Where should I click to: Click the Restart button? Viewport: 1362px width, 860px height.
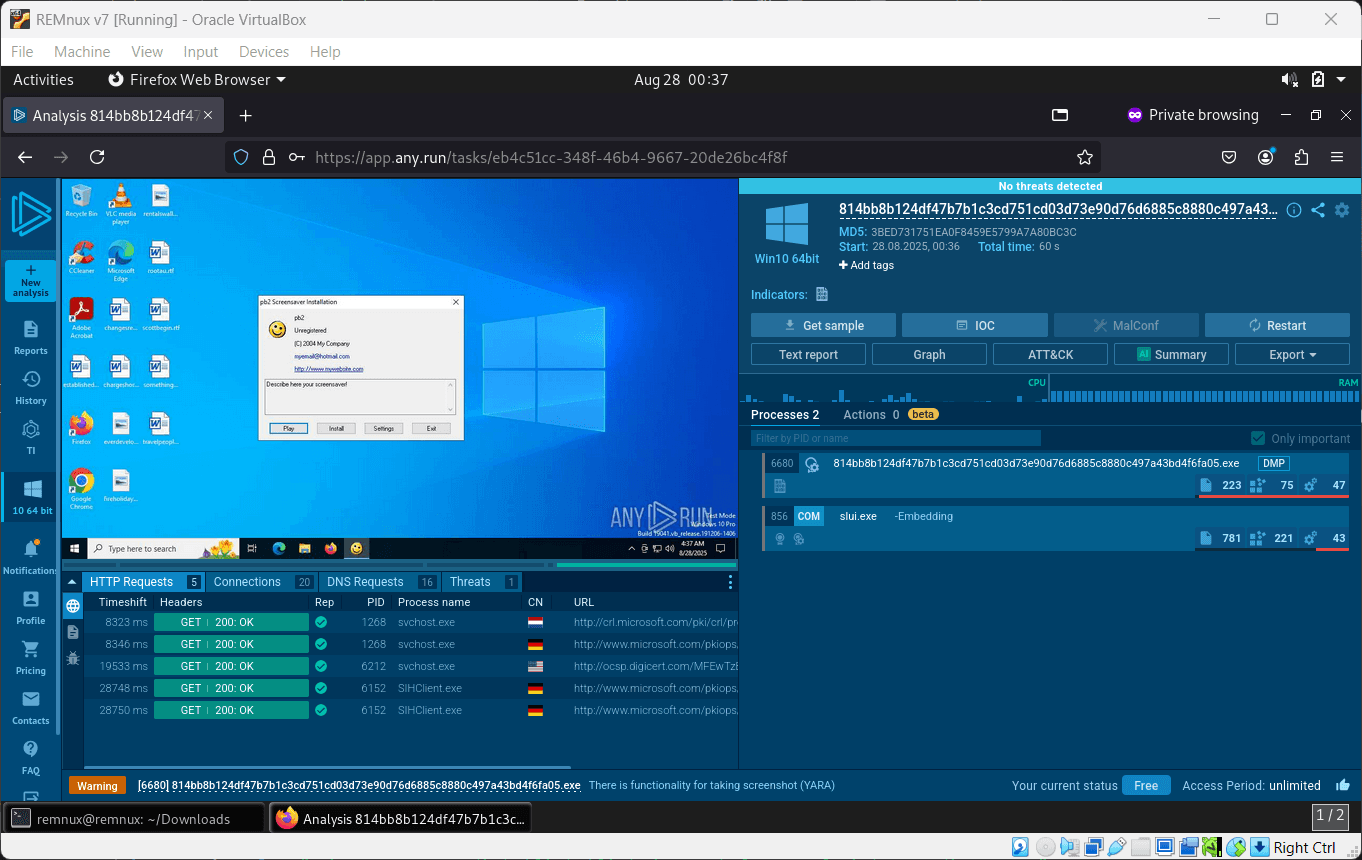(1277, 325)
